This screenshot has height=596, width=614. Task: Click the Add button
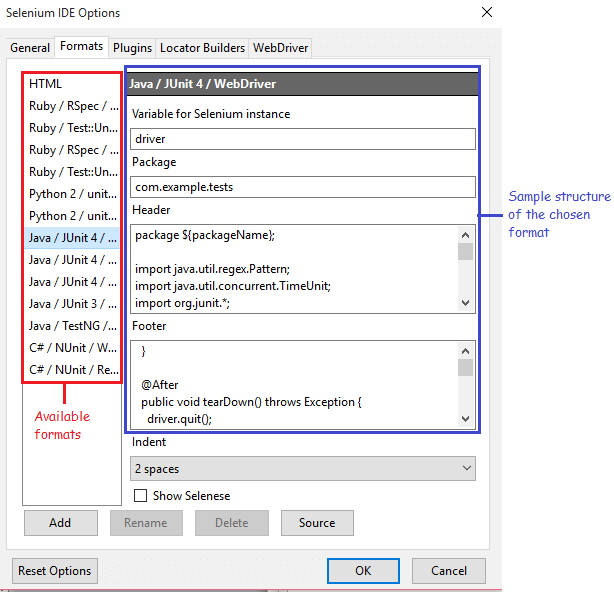tap(61, 523)
